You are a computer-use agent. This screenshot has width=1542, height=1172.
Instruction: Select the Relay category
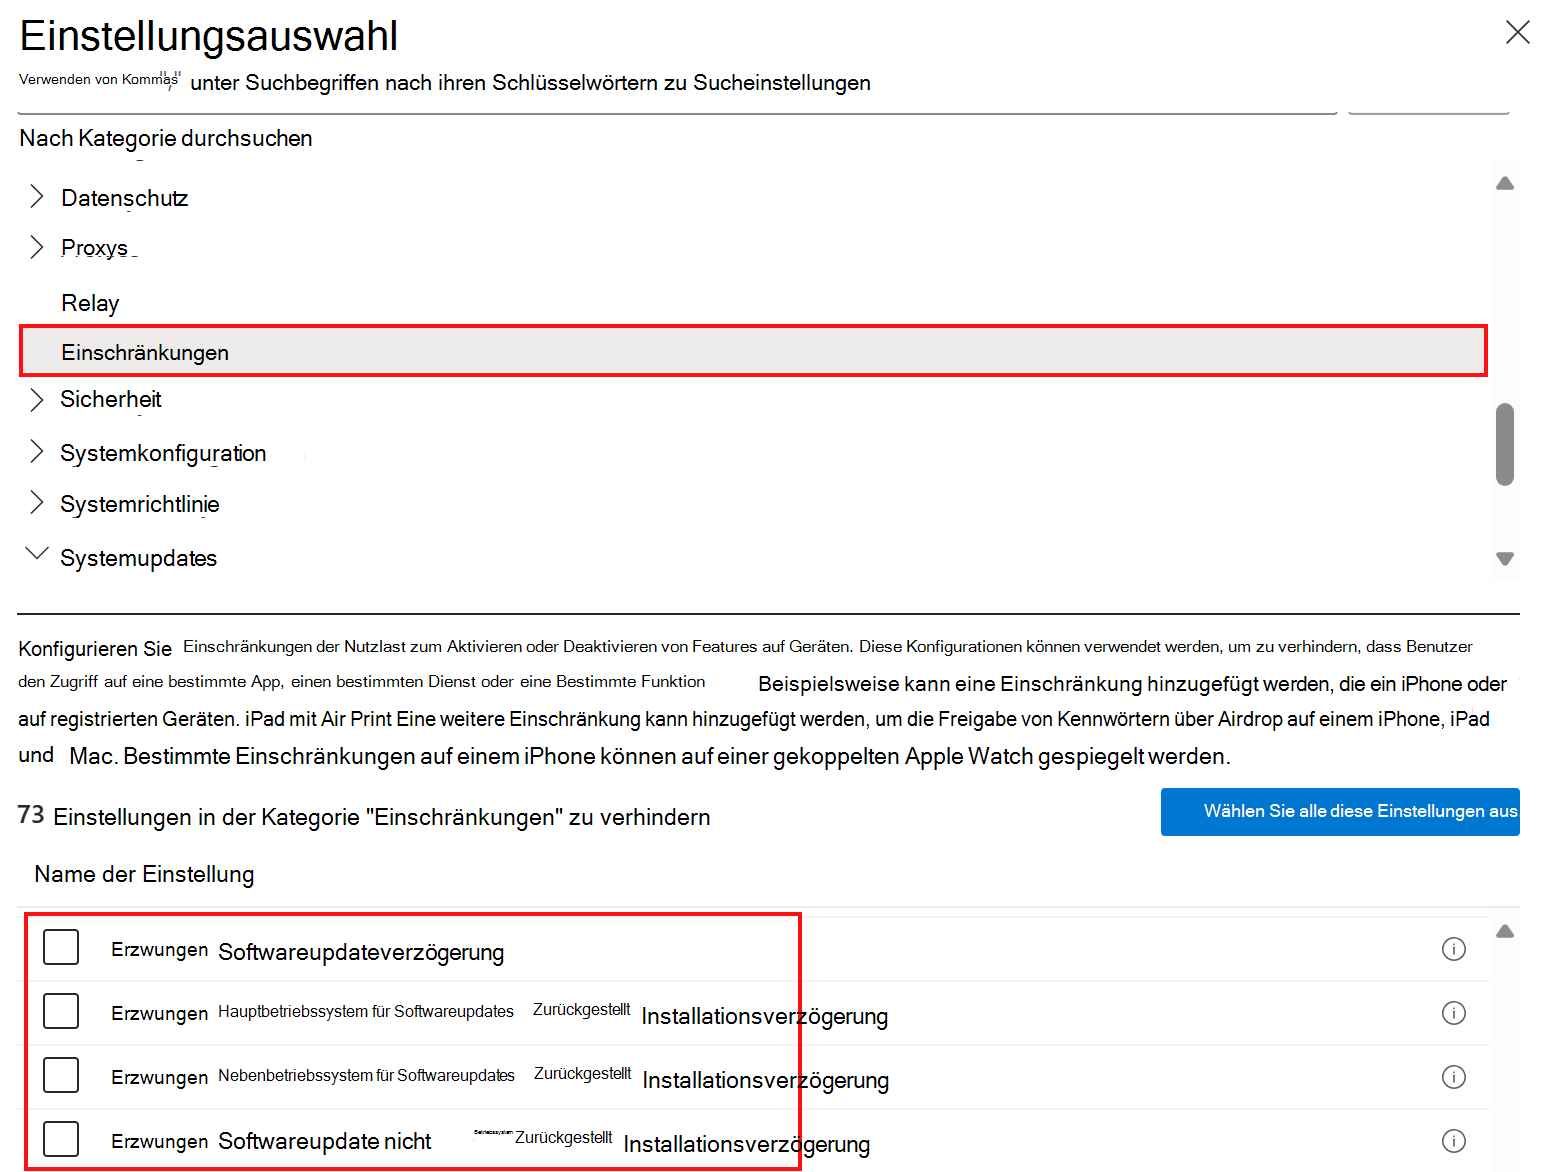coord(90,303)
